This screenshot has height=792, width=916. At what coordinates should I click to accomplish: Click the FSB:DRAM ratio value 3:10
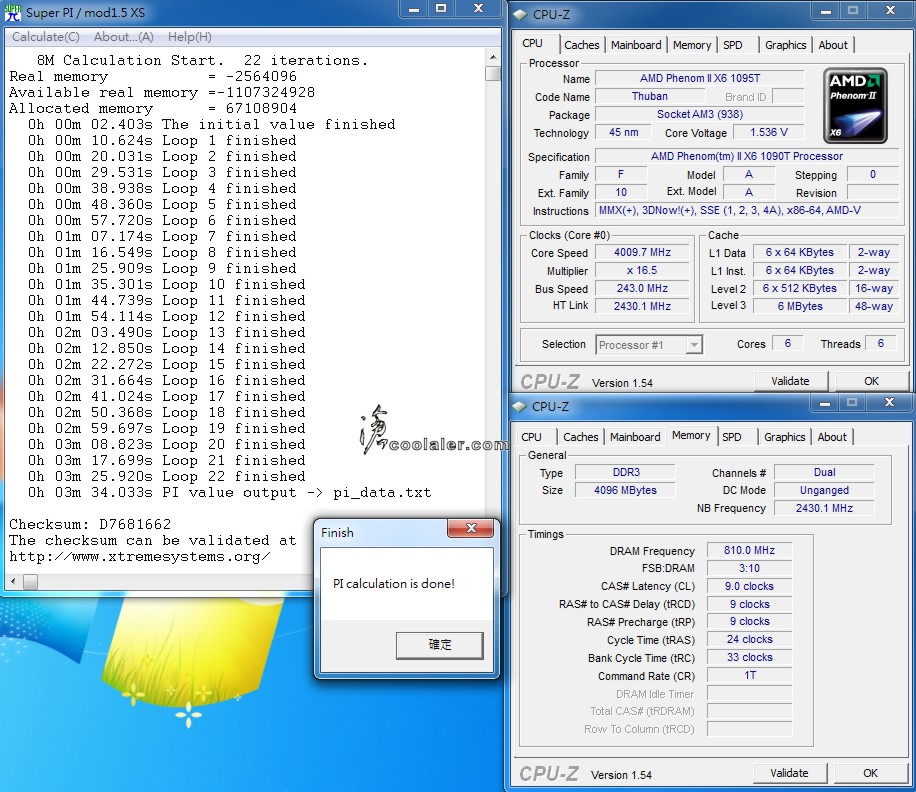click(x=749, y=568)
